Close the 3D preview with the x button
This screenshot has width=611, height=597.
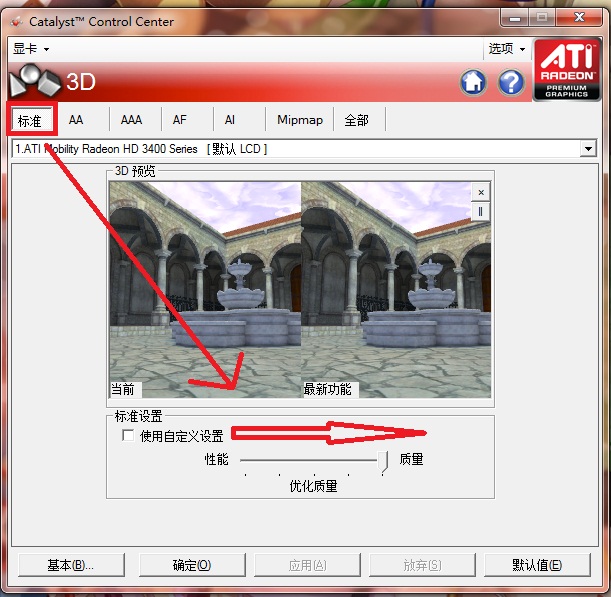(481, 192)
